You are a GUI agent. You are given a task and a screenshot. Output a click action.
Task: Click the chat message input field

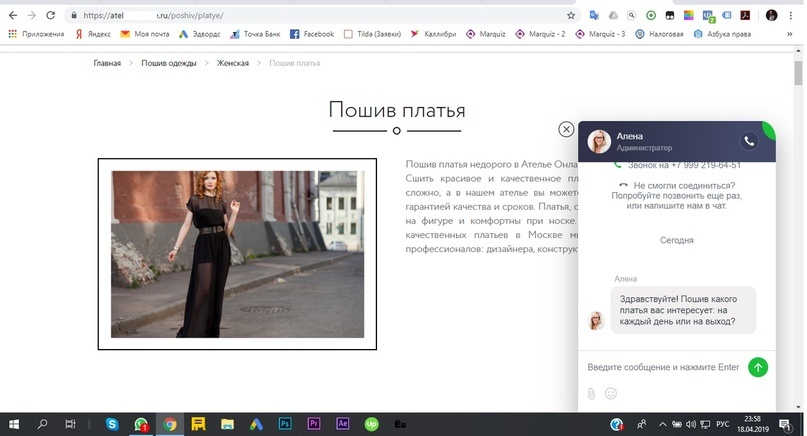coord(663,367)
